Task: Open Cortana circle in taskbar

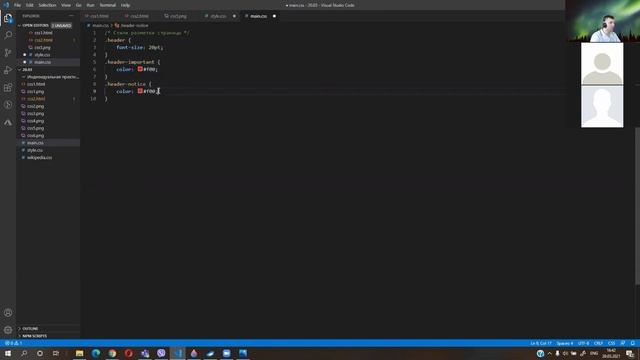Action: coord(40,353)
